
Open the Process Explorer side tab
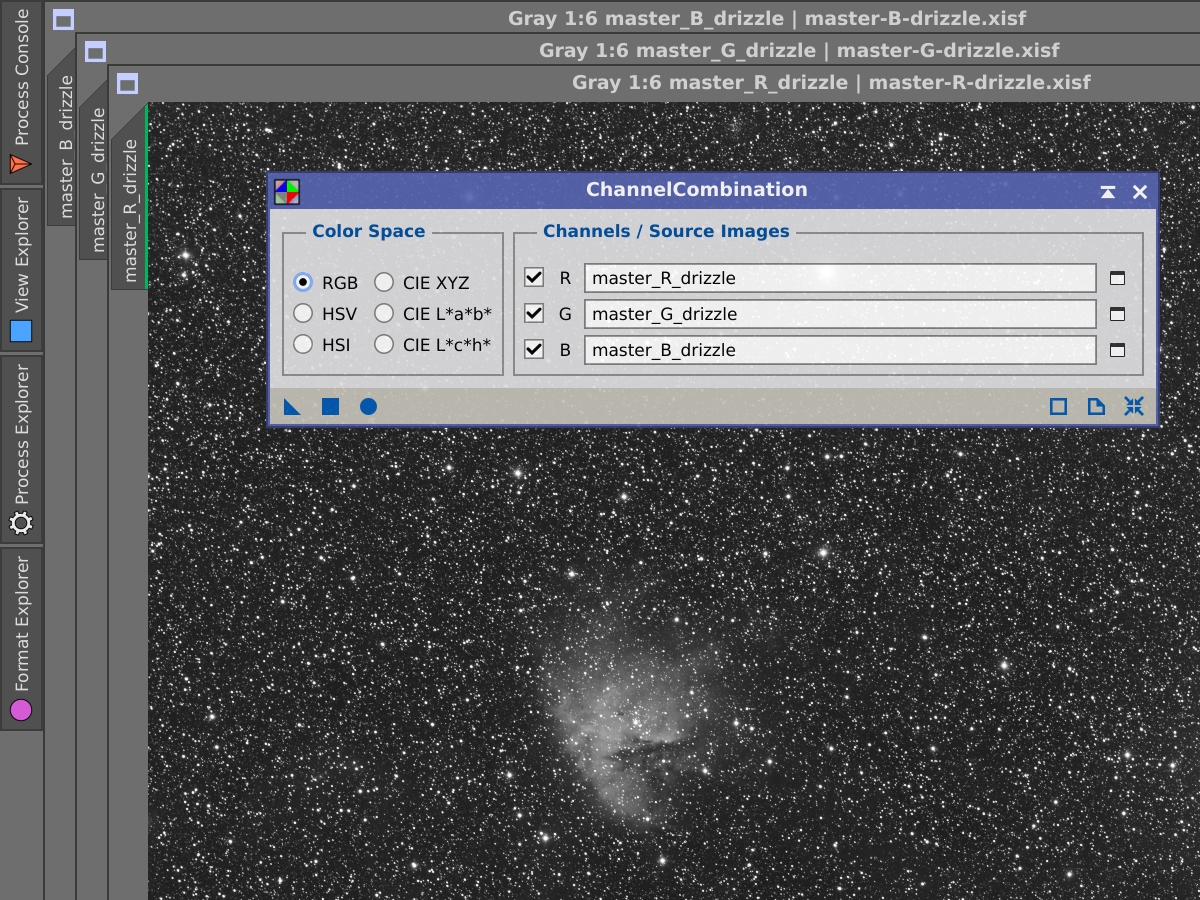[21, 449]
